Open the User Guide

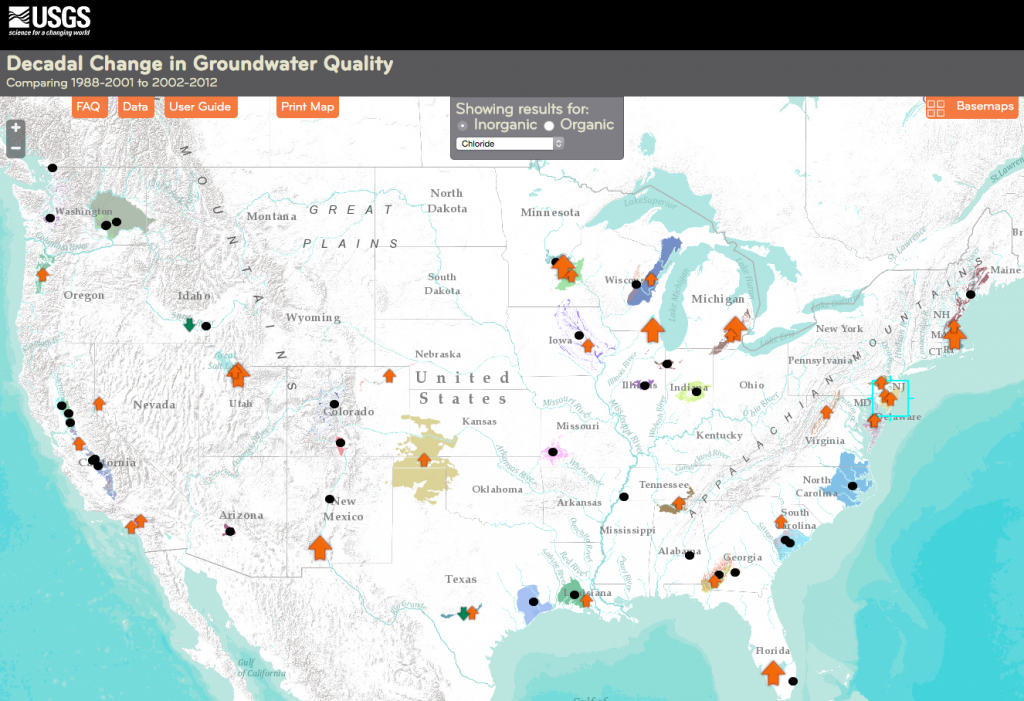pyautogui.click(x=200, y=107)
